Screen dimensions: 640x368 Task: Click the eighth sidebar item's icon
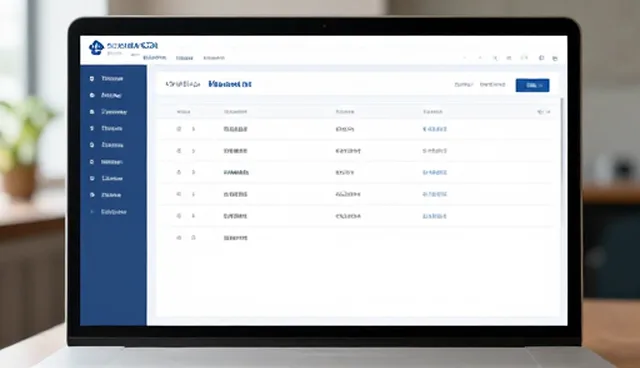click(92, 195)
